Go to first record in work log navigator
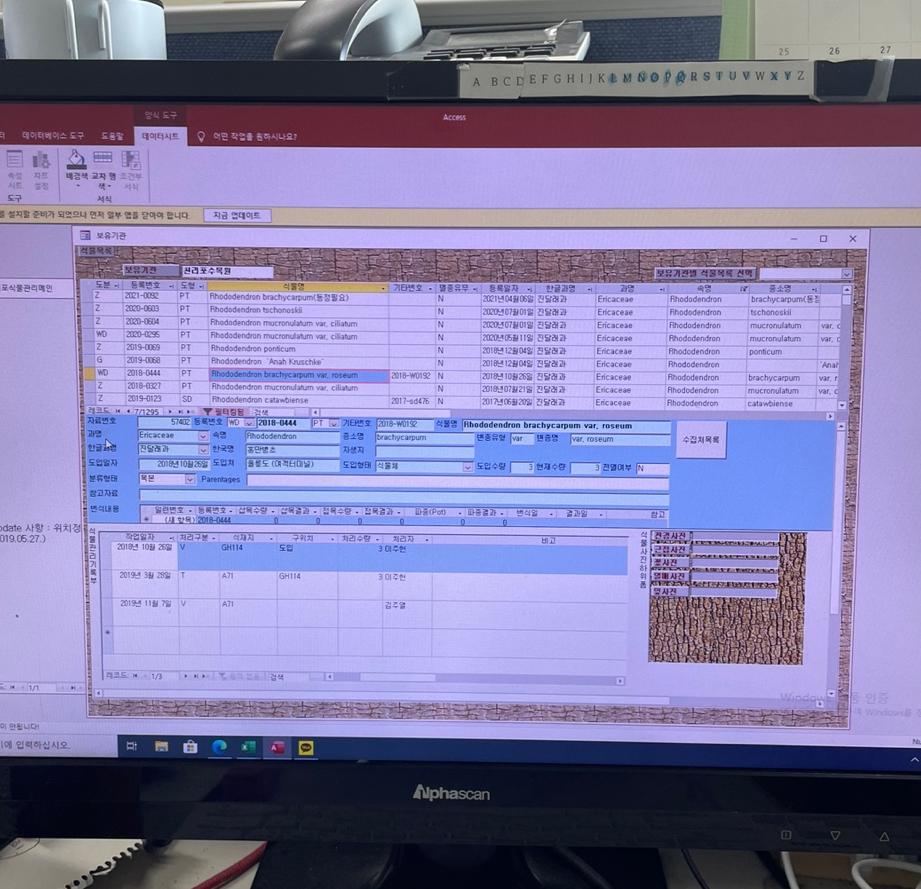The image size is (921, 889). 135,676
